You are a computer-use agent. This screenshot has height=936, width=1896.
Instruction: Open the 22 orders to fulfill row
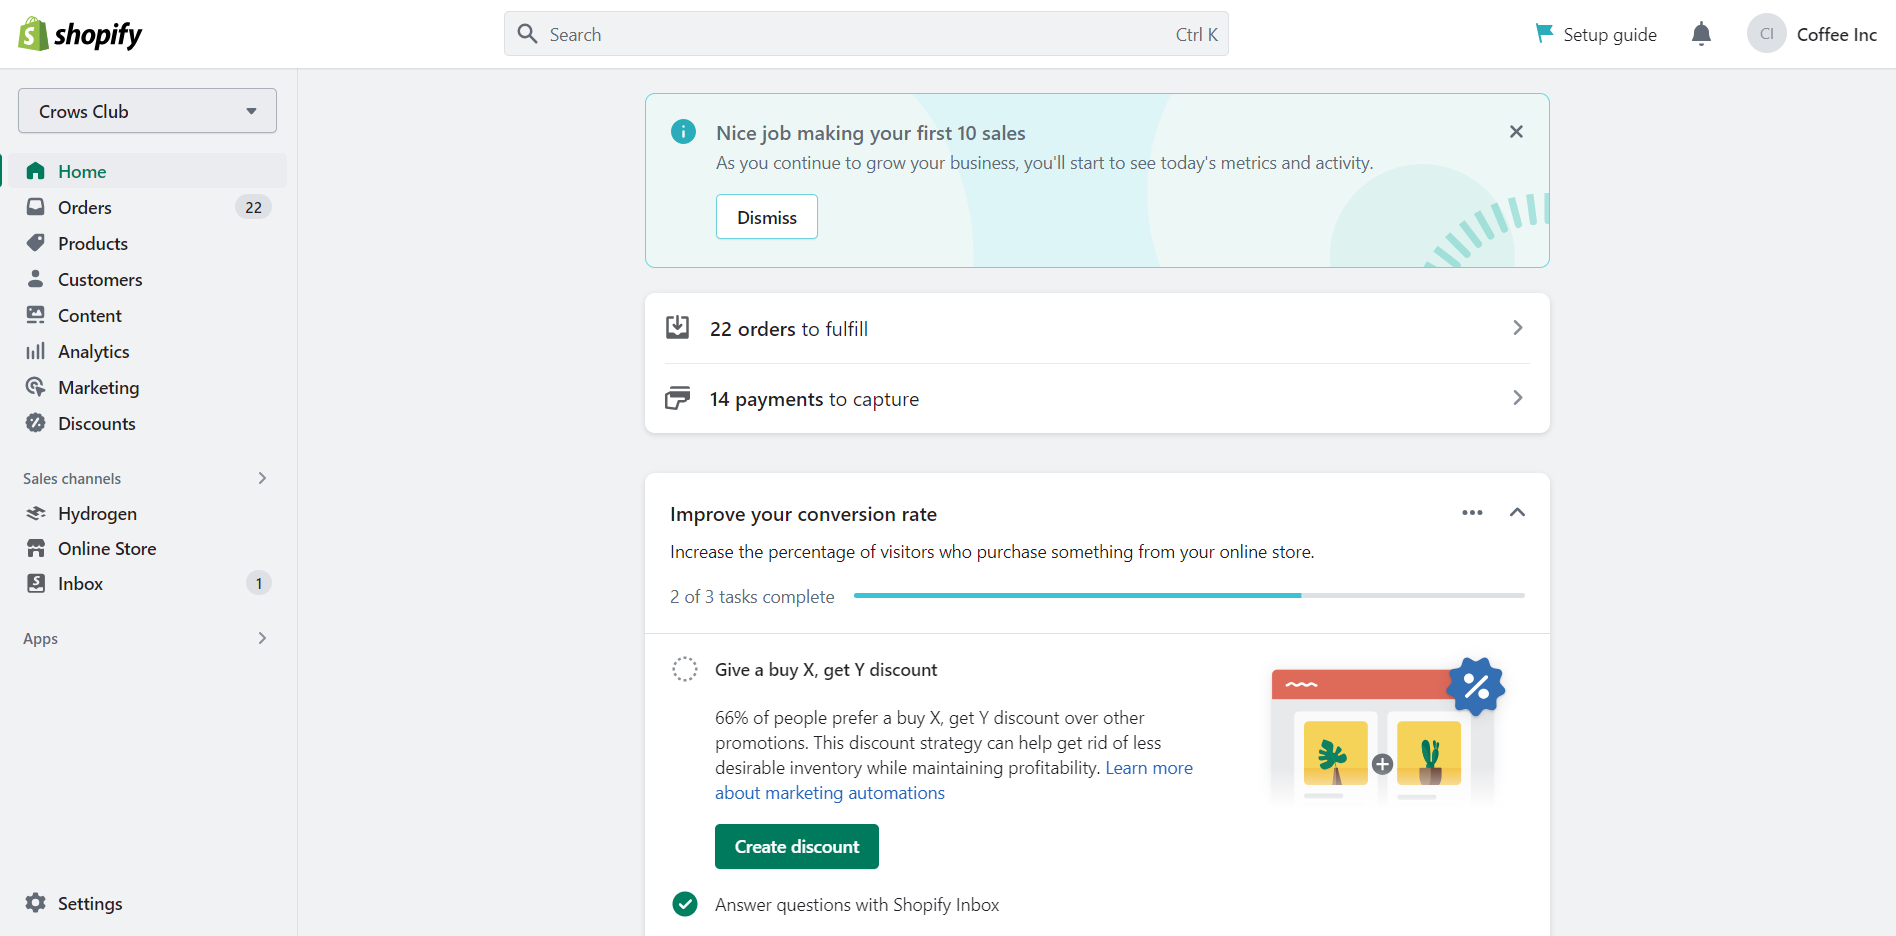(1097, 328)
